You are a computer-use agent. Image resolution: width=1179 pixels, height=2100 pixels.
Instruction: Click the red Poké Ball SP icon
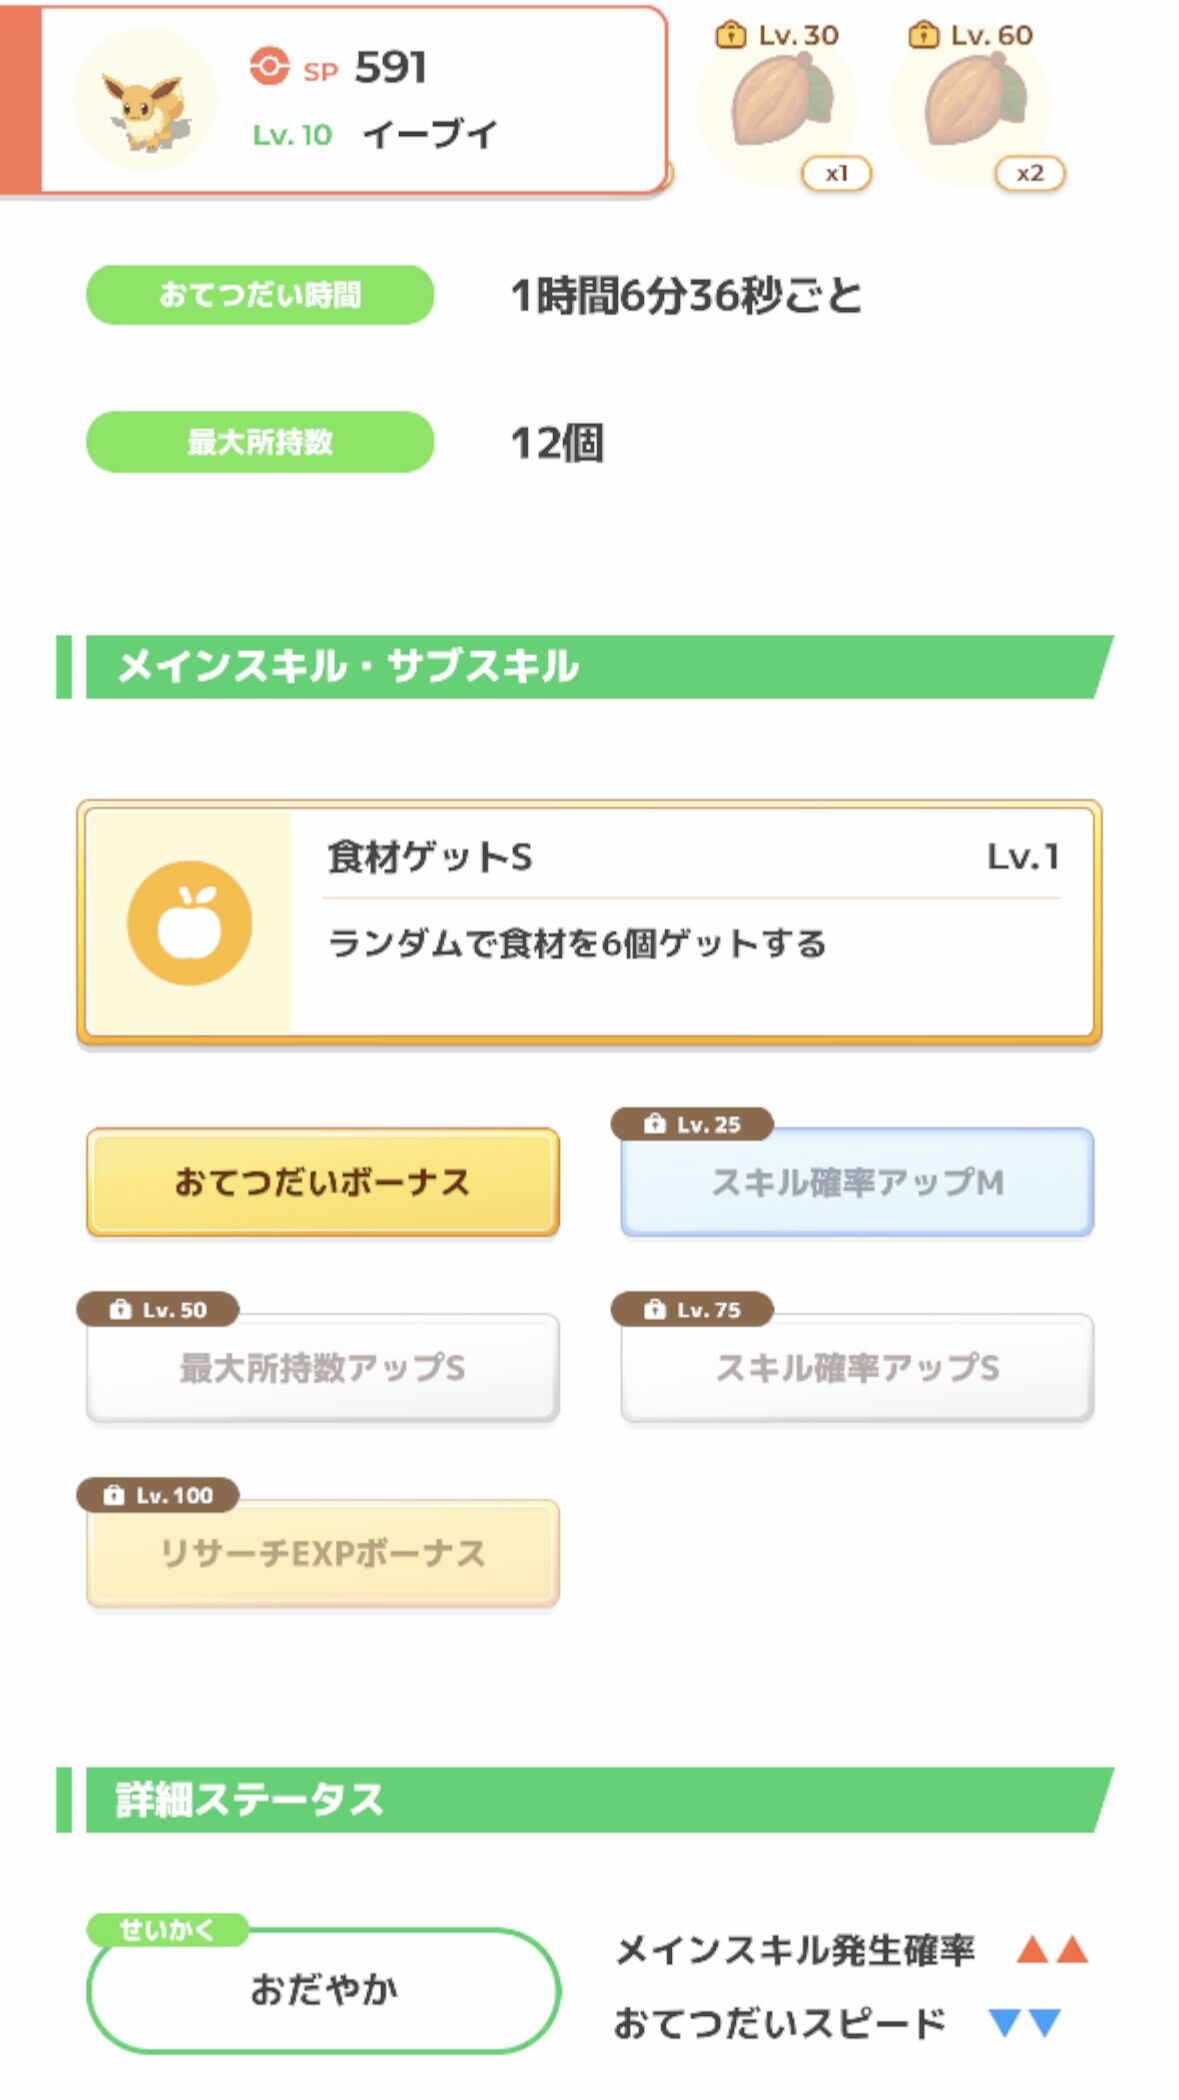(269, 67)
